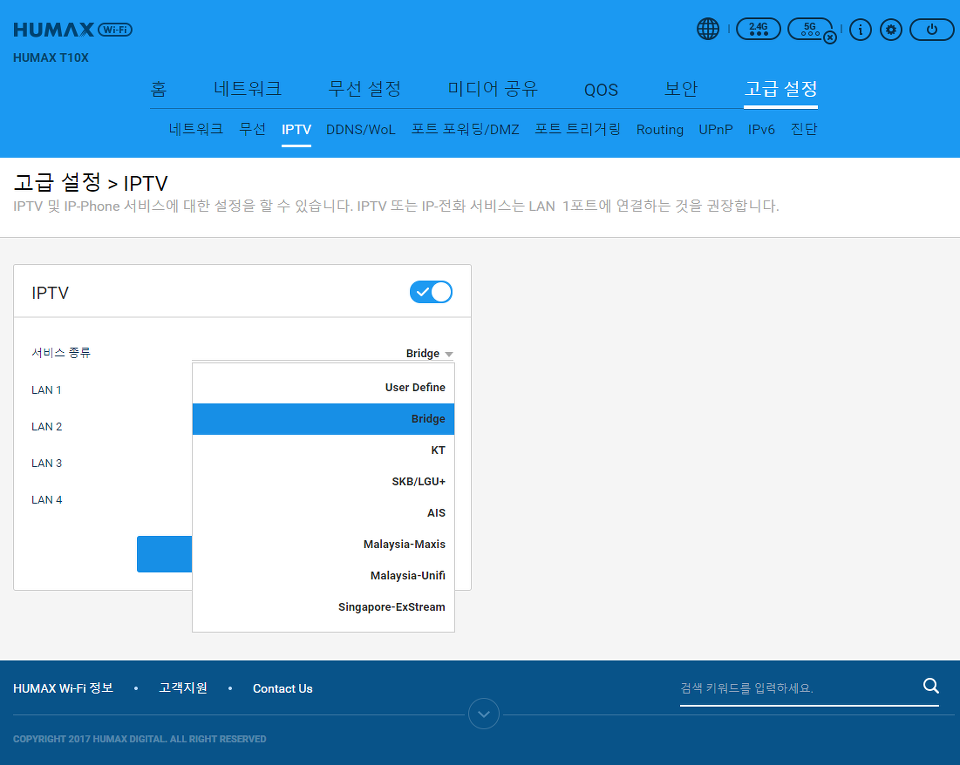This screenshot has height=765, width=960.
Task: Open the 보안 main tab
Action: [x=681, y=89]
